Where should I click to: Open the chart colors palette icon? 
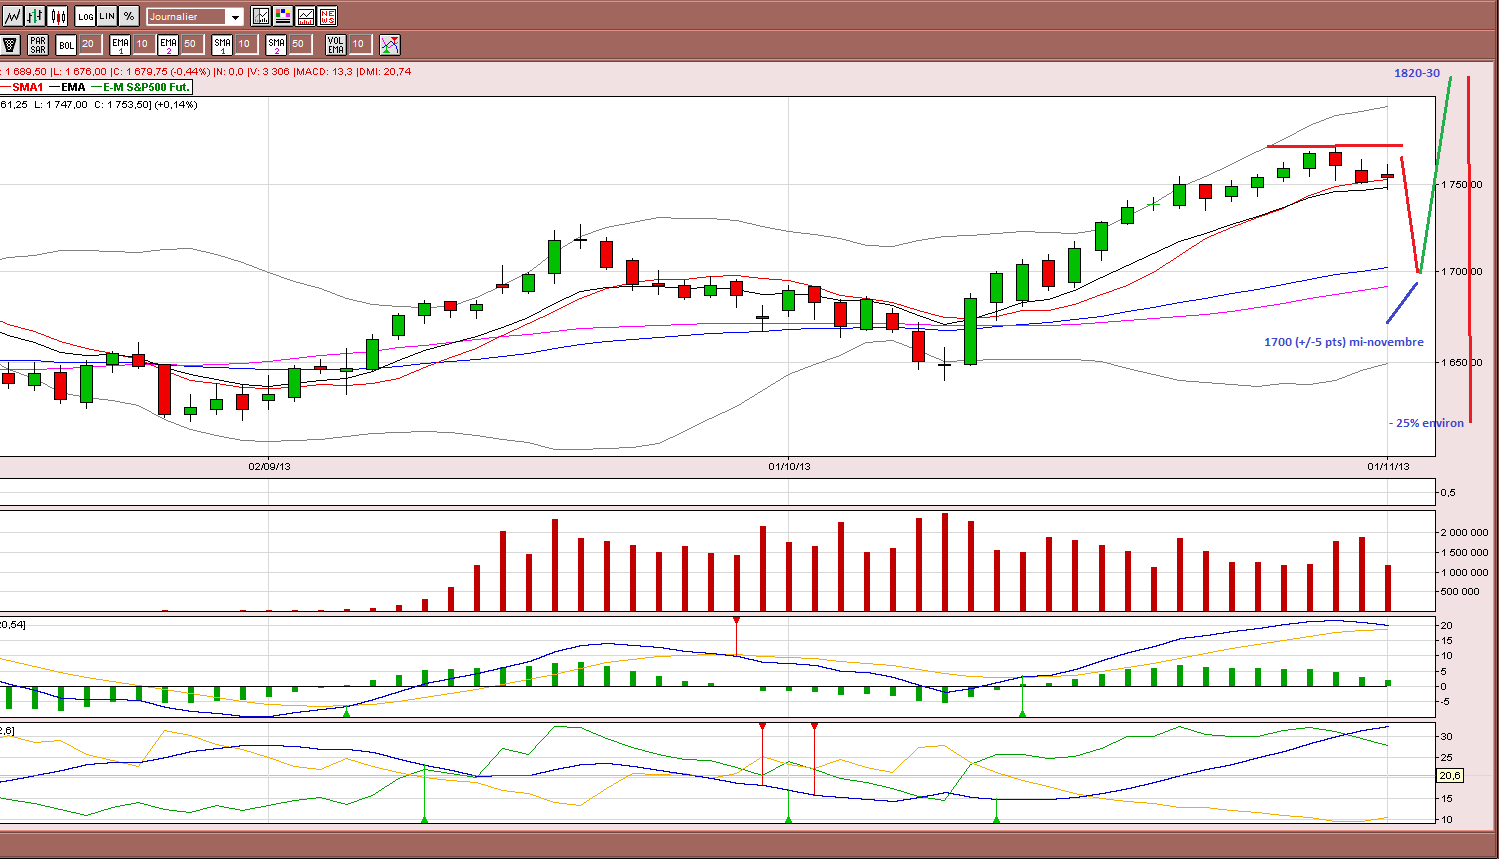click(283, 16)
